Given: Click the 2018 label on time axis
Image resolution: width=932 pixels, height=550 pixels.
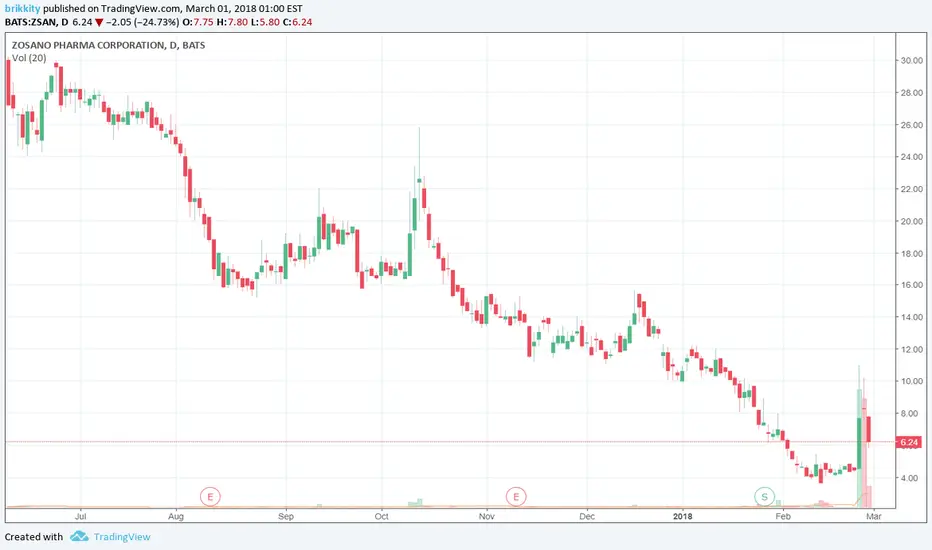Looking at the screenshot, I should (683, 516).
